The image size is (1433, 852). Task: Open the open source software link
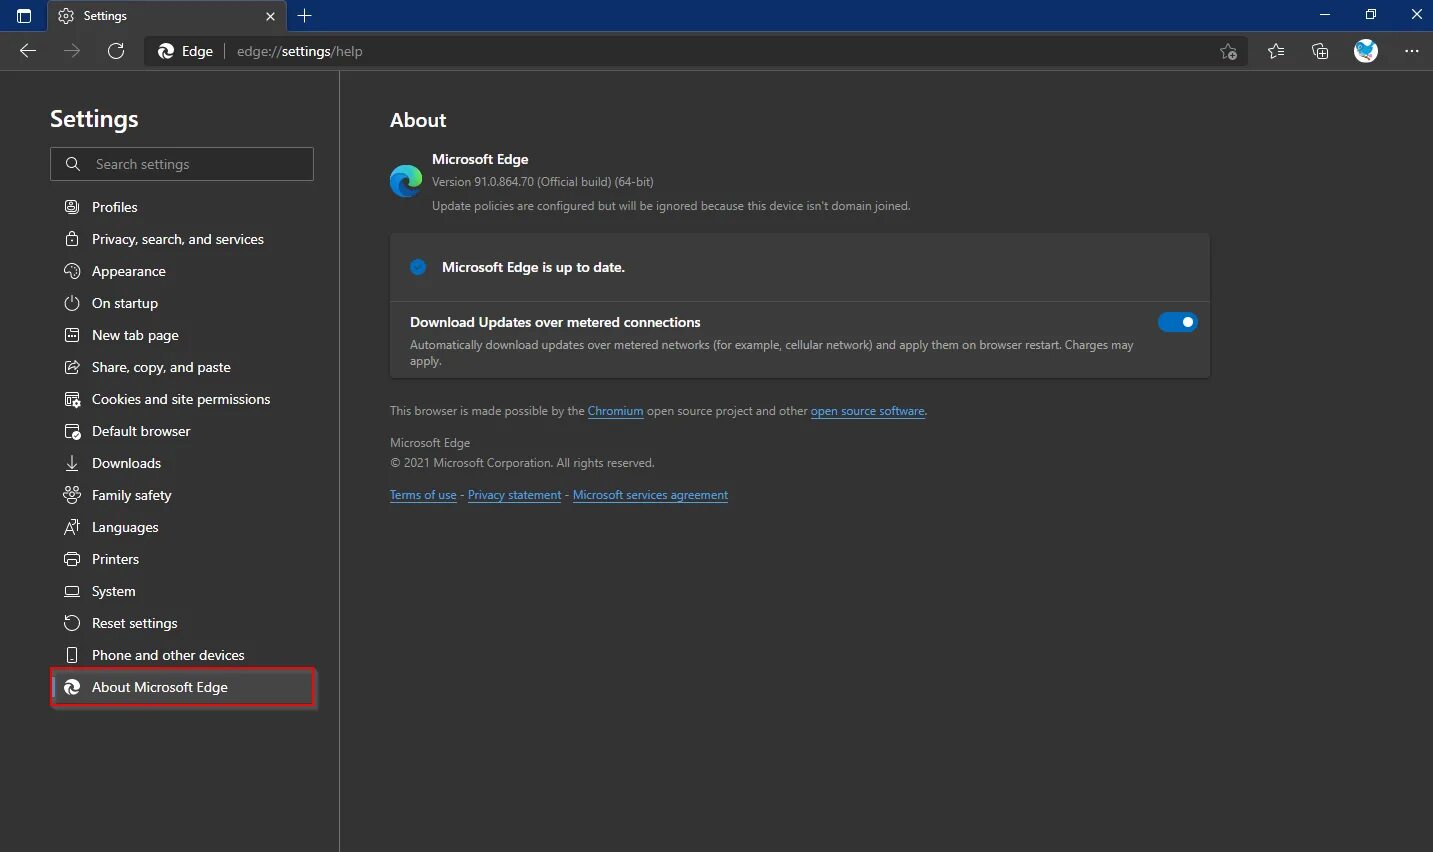[x=867, y=411]
